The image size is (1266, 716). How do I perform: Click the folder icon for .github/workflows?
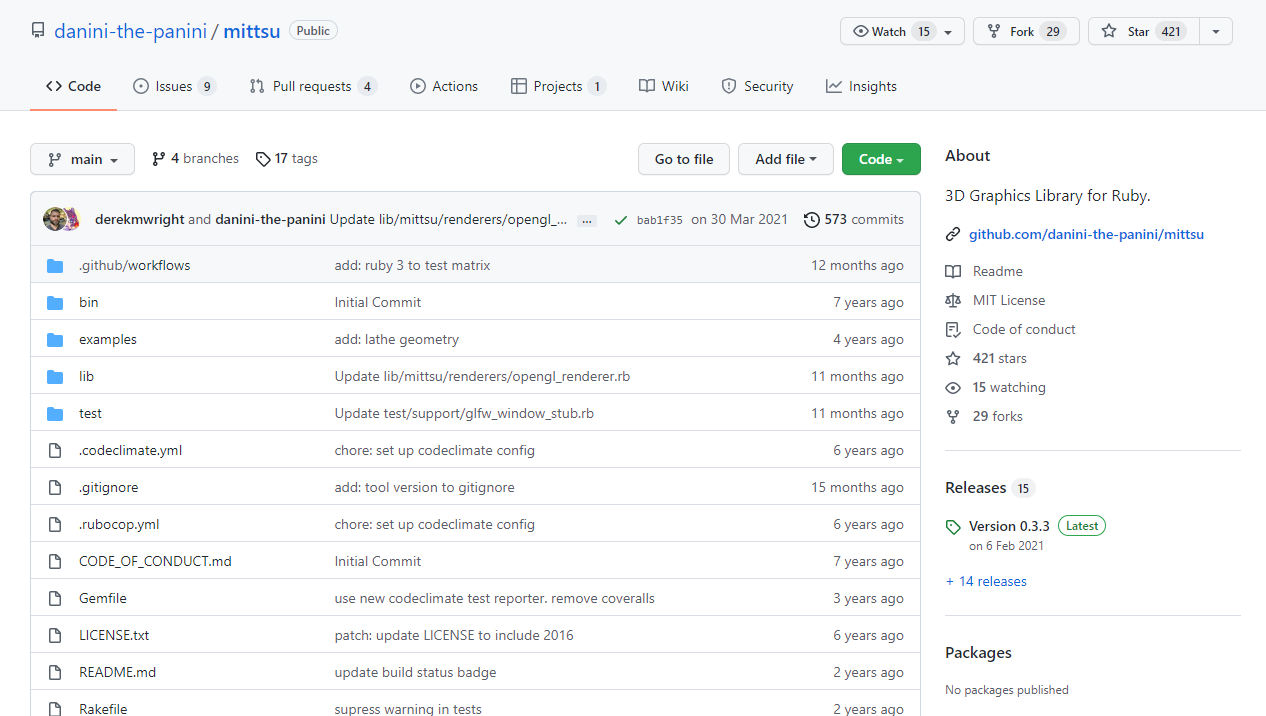[55, 265]
